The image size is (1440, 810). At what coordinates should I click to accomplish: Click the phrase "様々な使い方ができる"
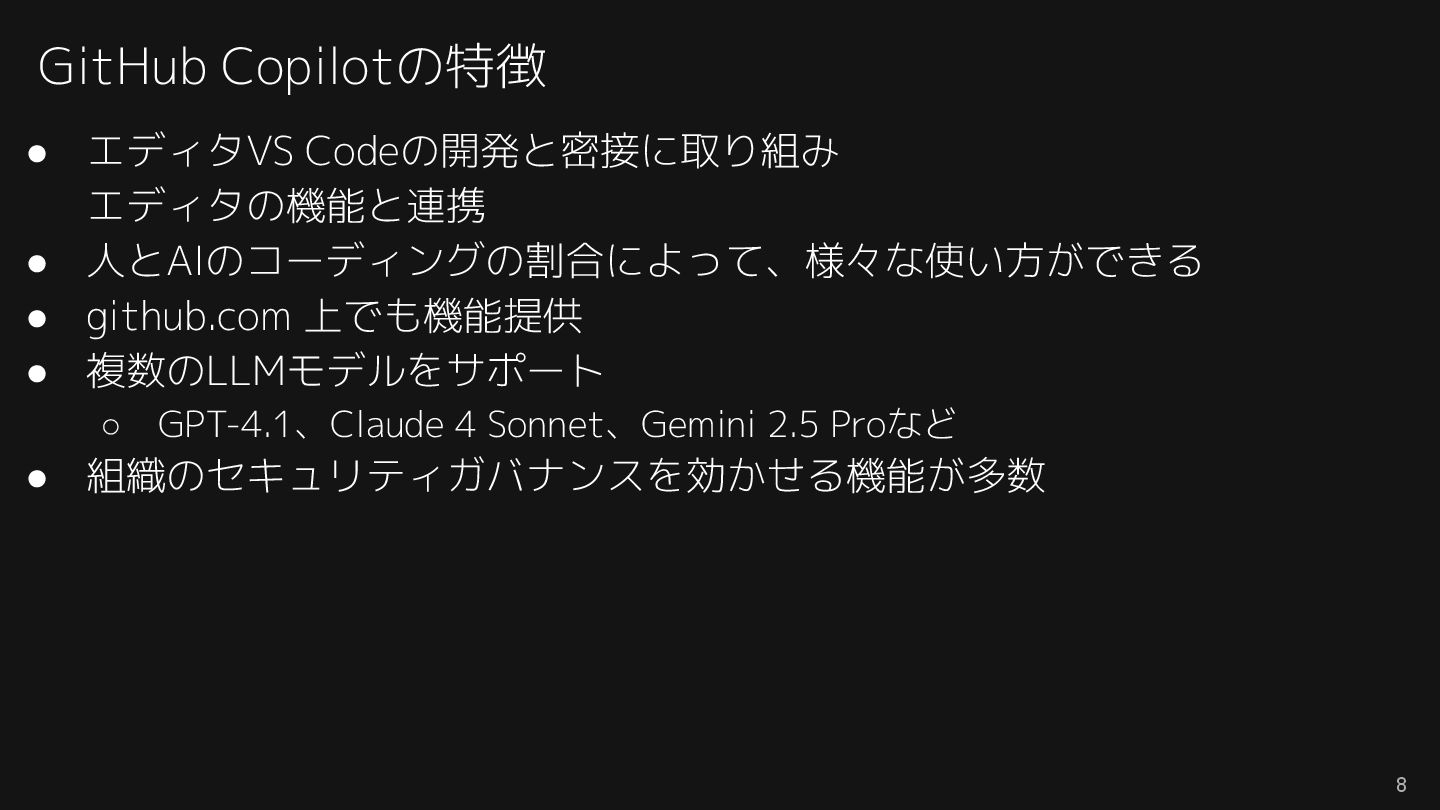(x=1004, y=260)
